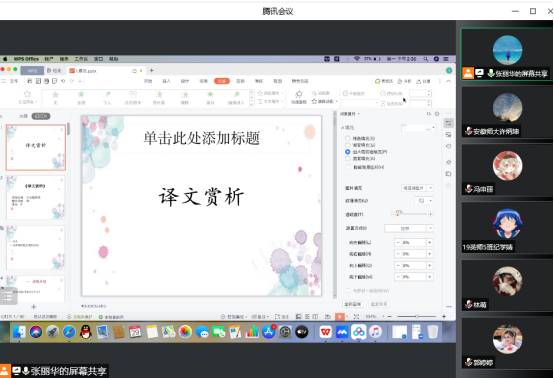Screen dimensions: 554x378
Task: Click the Wi-Fi icon in the macOS menu bar
Action: click(x=357, y=59)
